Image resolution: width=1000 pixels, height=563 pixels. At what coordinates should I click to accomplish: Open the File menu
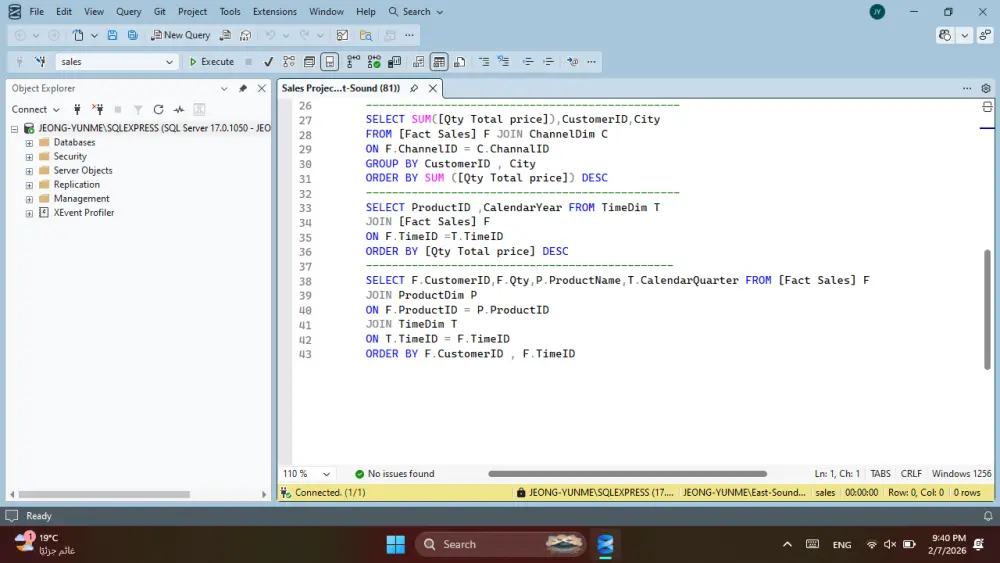click(x=37, y=11)
